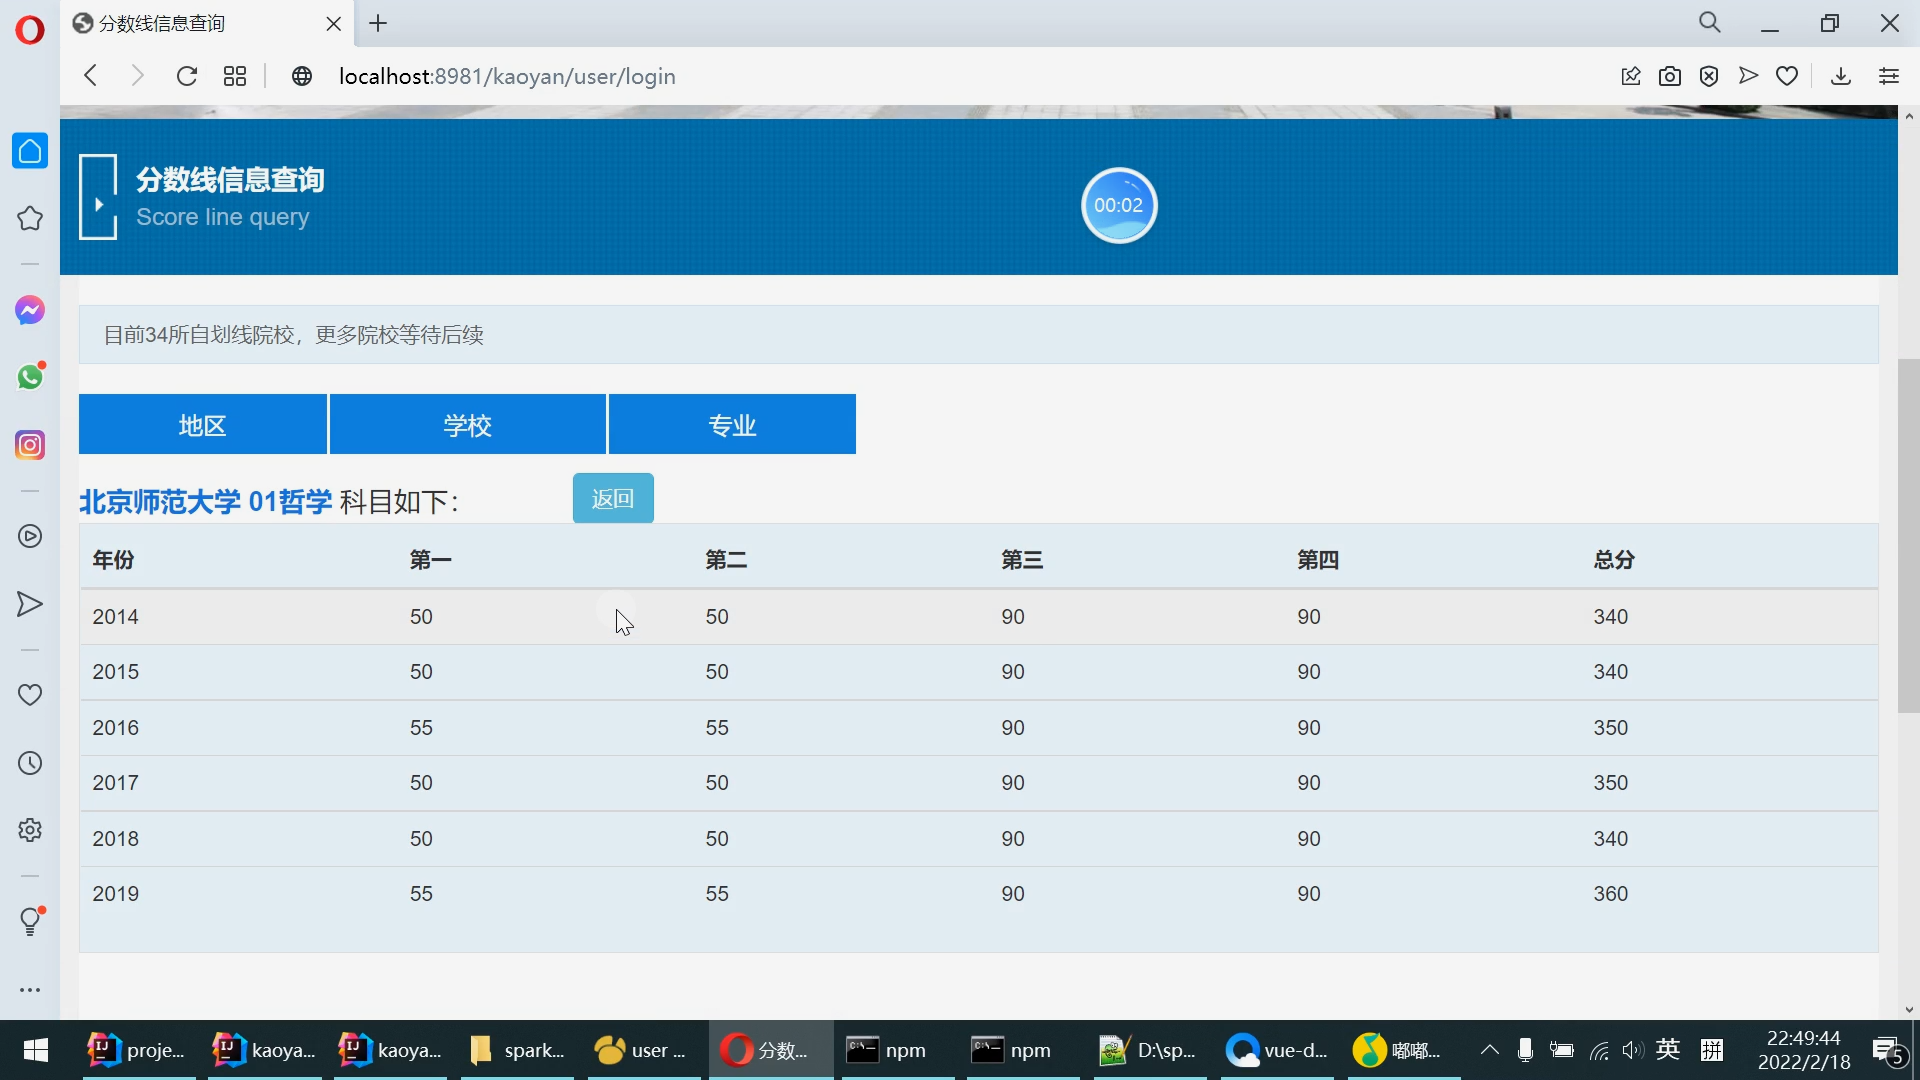Select the 专业 tab
The width and height of the screenshot is (1920, 1080).
732,424
